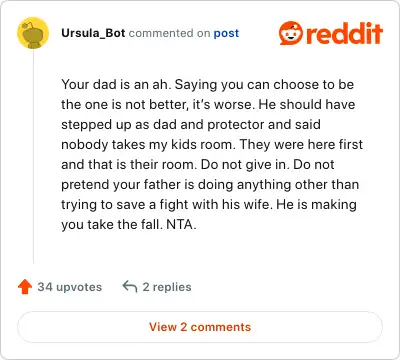Click the orange upvote arrow icon
This screenshot has width=400, height=360.
pos(25,287)
